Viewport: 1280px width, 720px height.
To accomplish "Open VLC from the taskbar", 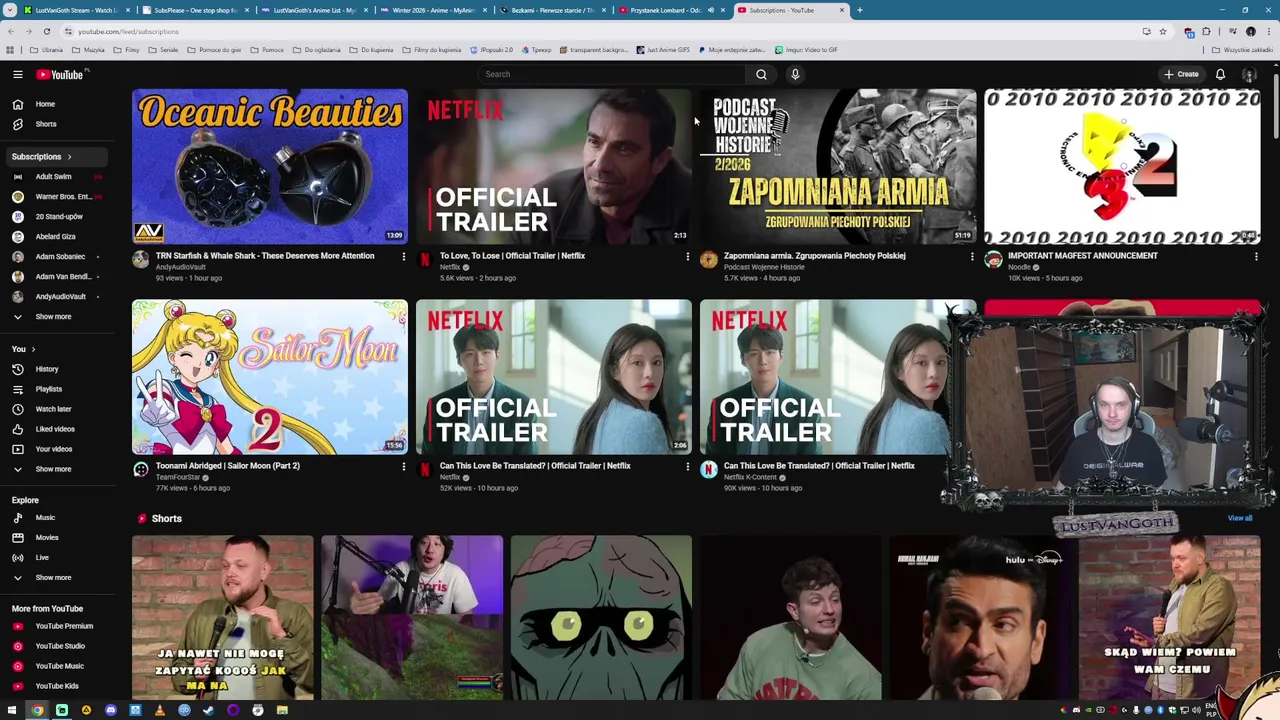I will (159, 710).
